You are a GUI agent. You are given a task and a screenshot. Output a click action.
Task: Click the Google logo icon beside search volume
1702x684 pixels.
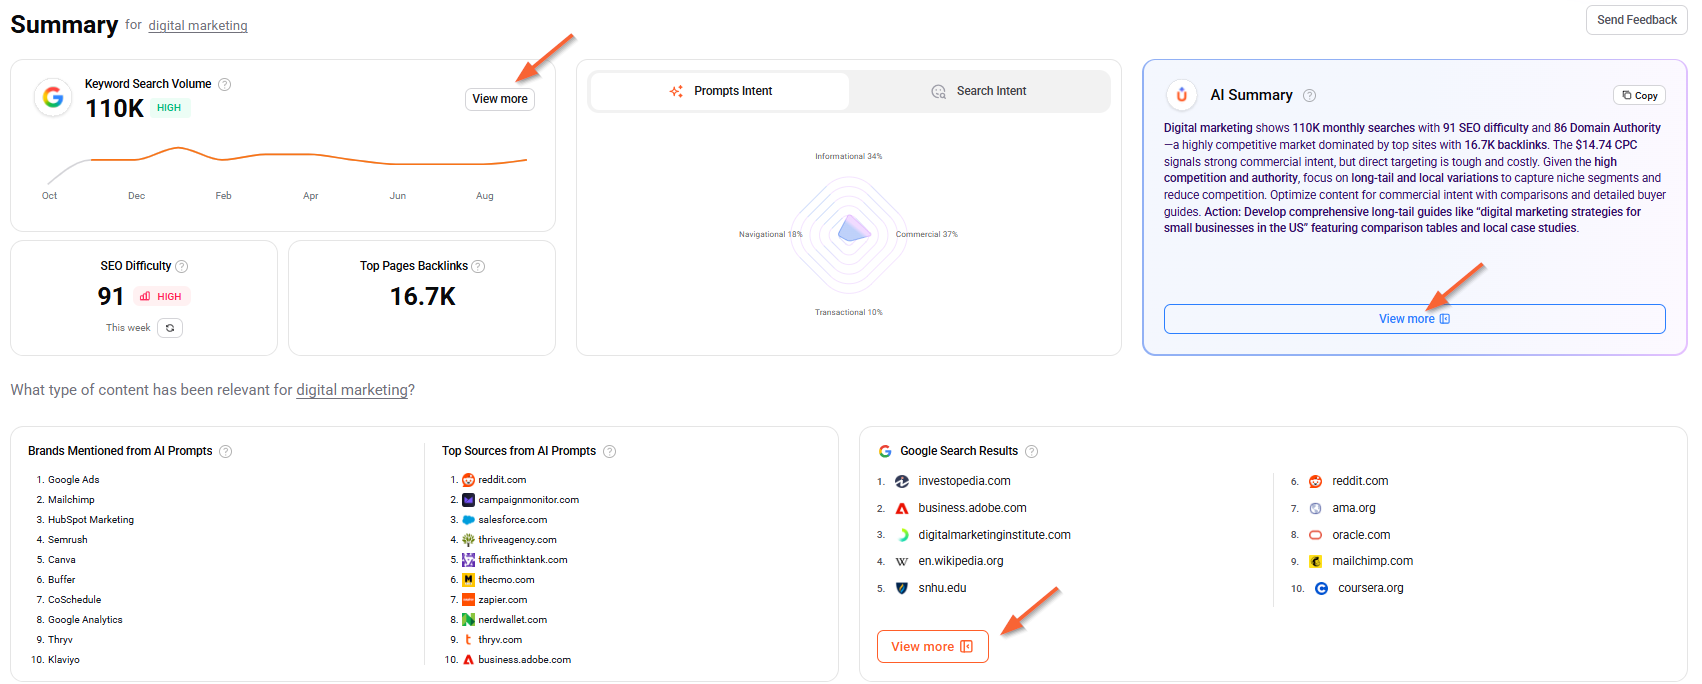pyautogui.click(x=53, y=97)
